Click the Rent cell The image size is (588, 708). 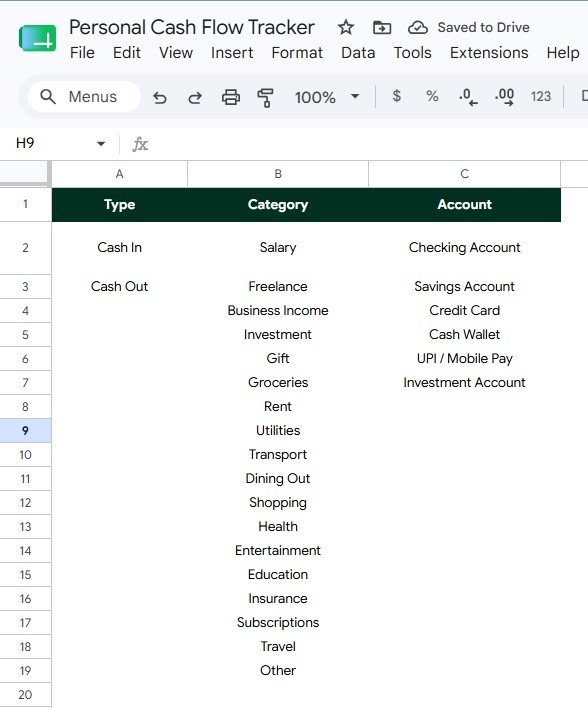(x=278, y=406)
